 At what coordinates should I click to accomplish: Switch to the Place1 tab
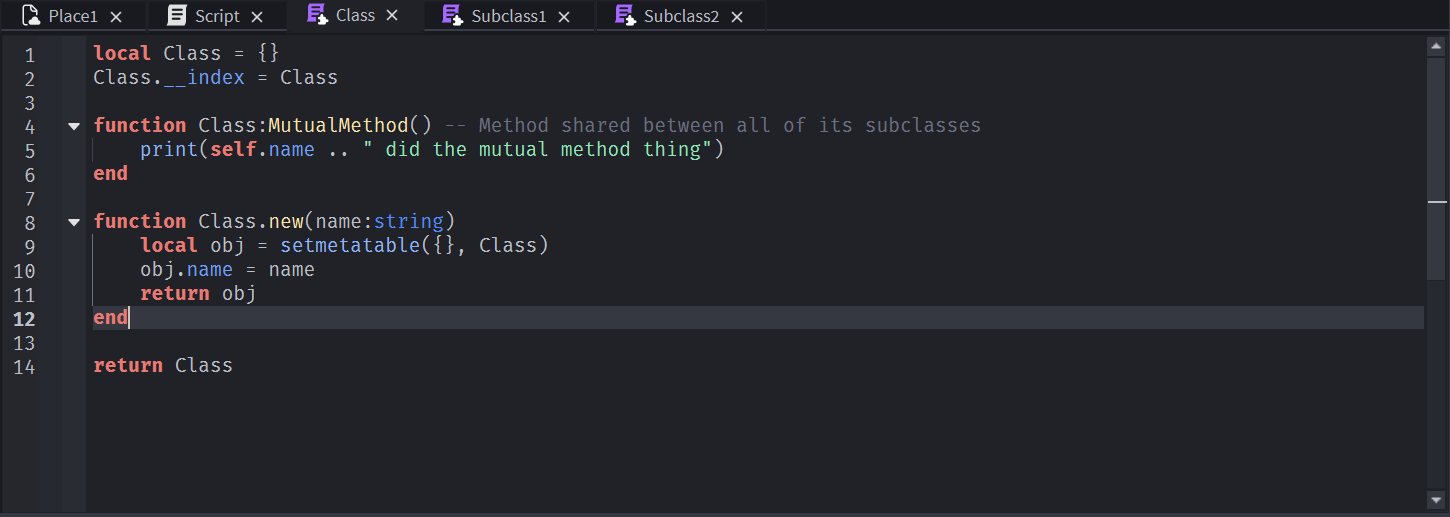73,16
